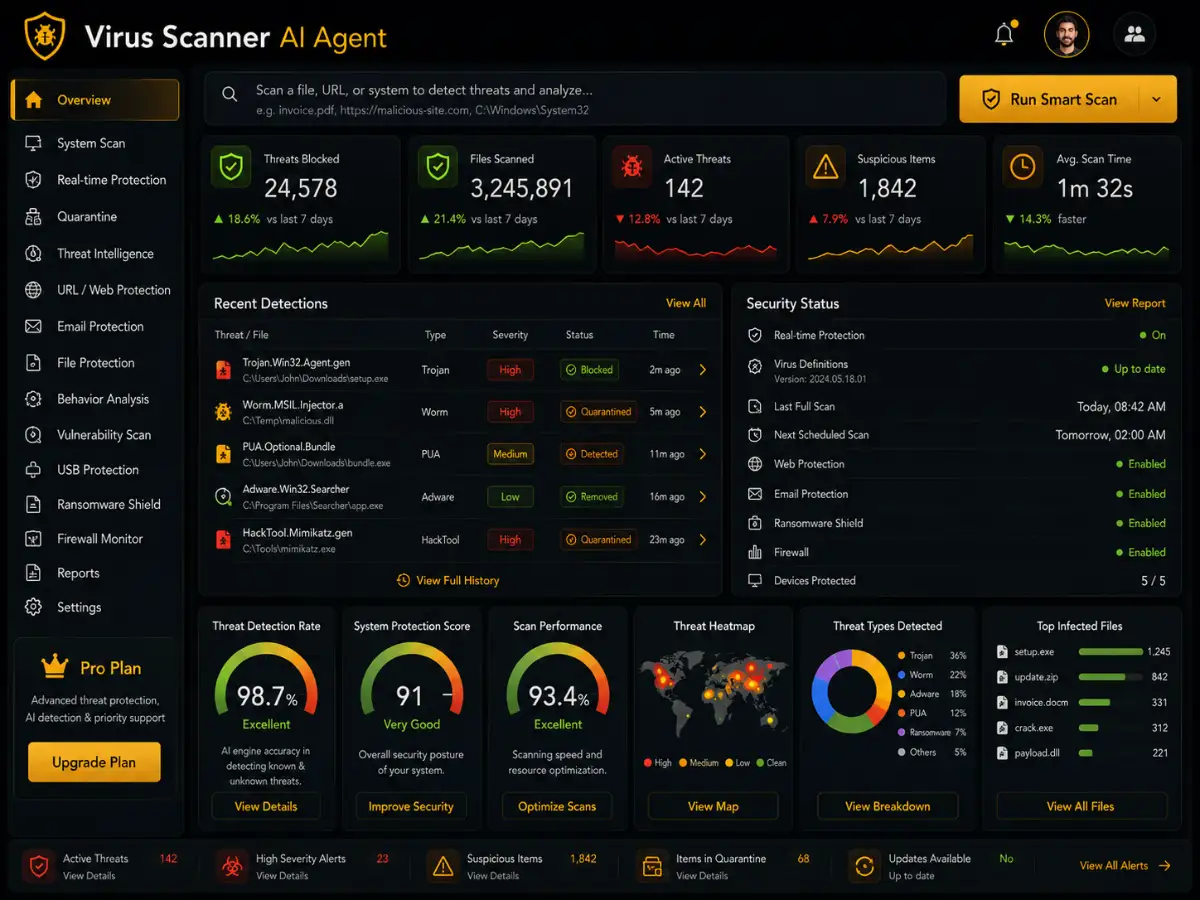Click the Trojan.Win32.Agent.gen file icon

tap(223, 370)
